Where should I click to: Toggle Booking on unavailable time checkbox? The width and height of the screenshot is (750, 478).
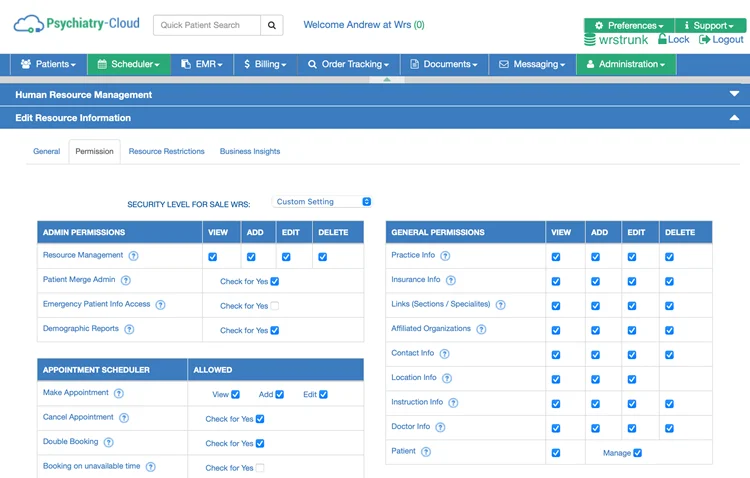[260, 467]
